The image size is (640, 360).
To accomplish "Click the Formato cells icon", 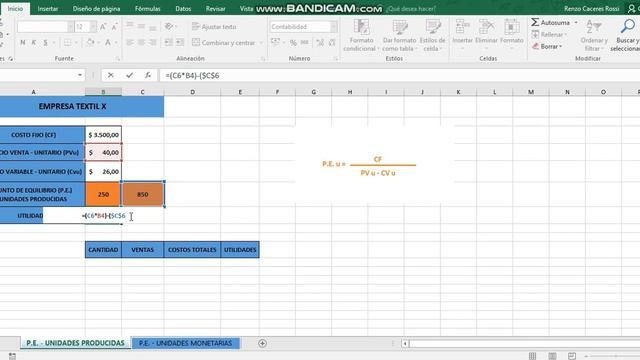I will (511, 27).
